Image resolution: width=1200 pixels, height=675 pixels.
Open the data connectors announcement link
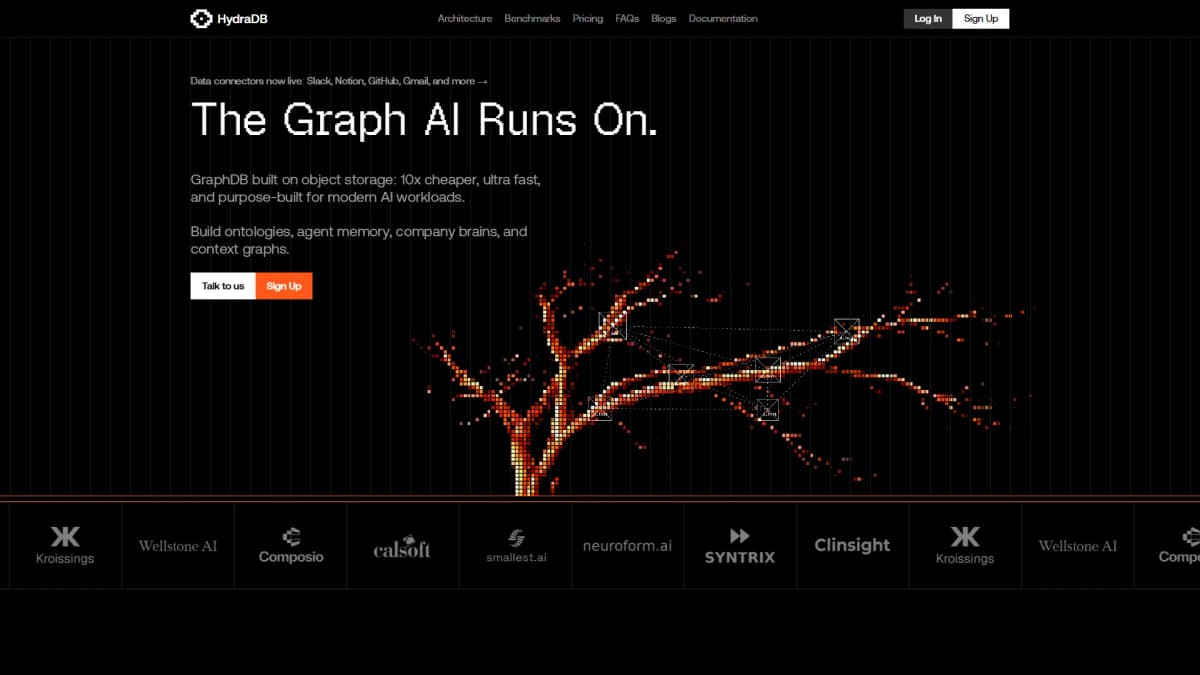click(x=339, y=81)
